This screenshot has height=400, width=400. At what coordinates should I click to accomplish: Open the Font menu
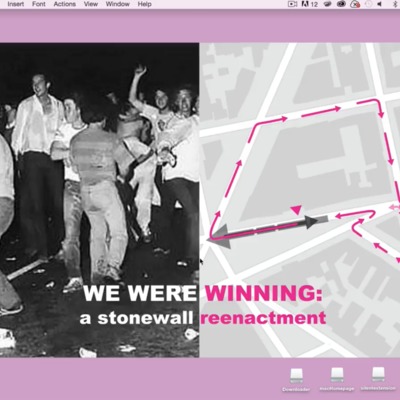coord(39,4)
